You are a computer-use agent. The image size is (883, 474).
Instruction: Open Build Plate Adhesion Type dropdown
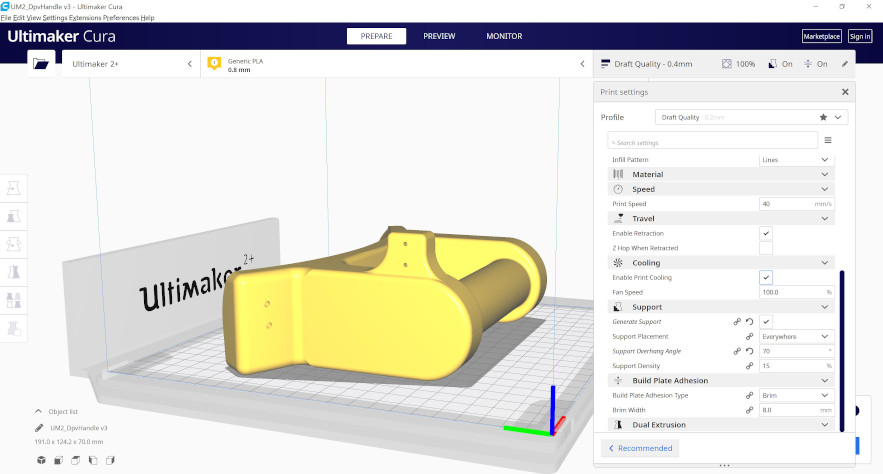coord(796,395)
